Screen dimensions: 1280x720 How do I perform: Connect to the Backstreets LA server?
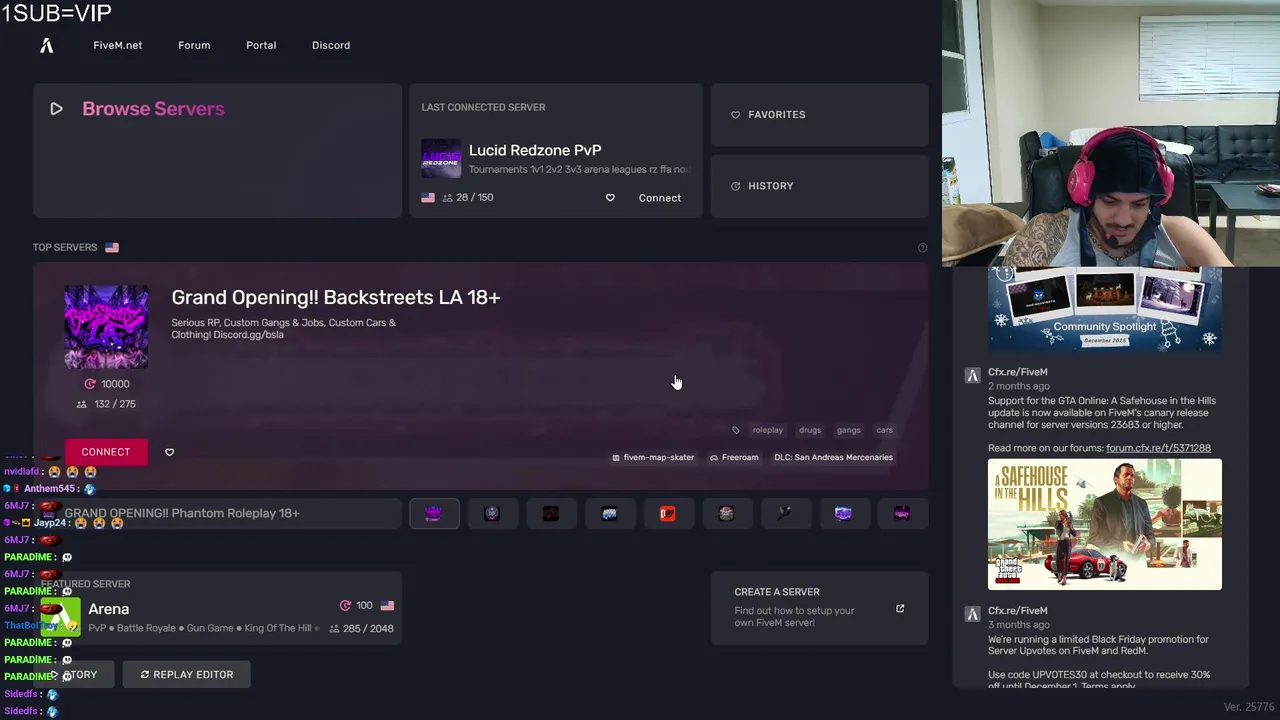click(x=106, y=452)
